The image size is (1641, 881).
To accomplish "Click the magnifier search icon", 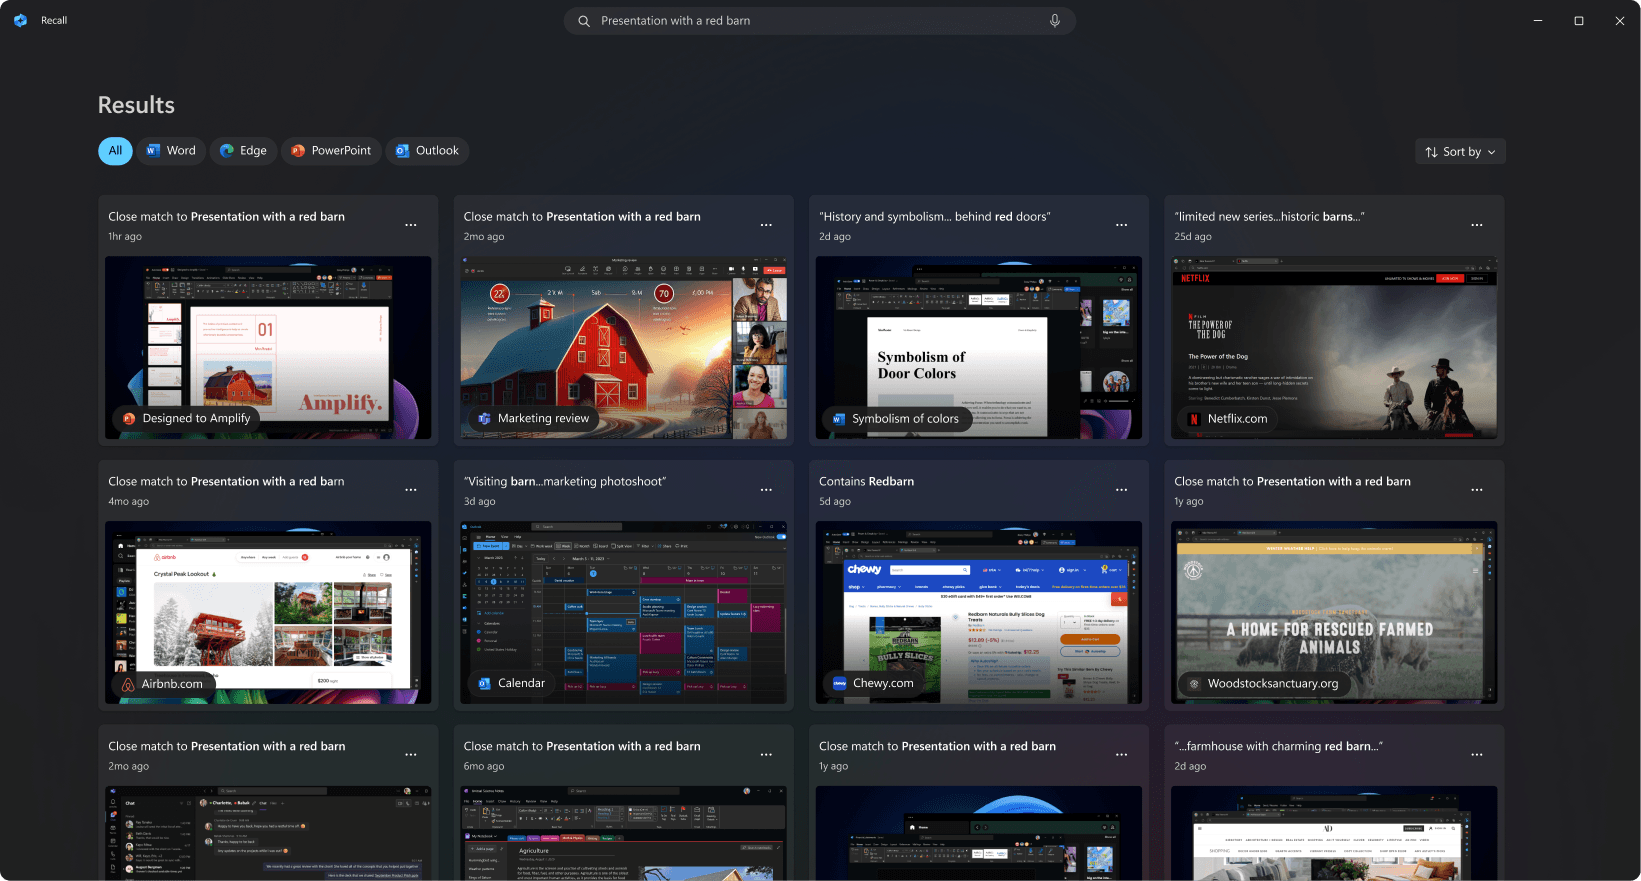I will coord(584,21).
